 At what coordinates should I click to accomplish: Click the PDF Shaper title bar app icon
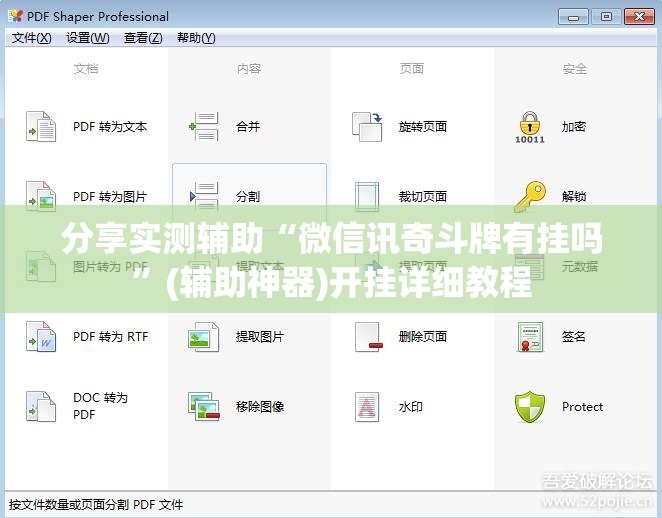tap(16, 16)
